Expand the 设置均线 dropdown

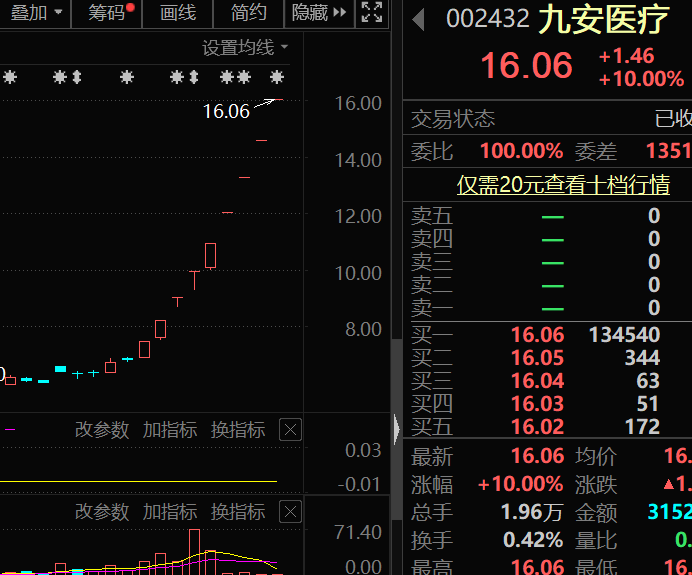[x=245, y=47]
